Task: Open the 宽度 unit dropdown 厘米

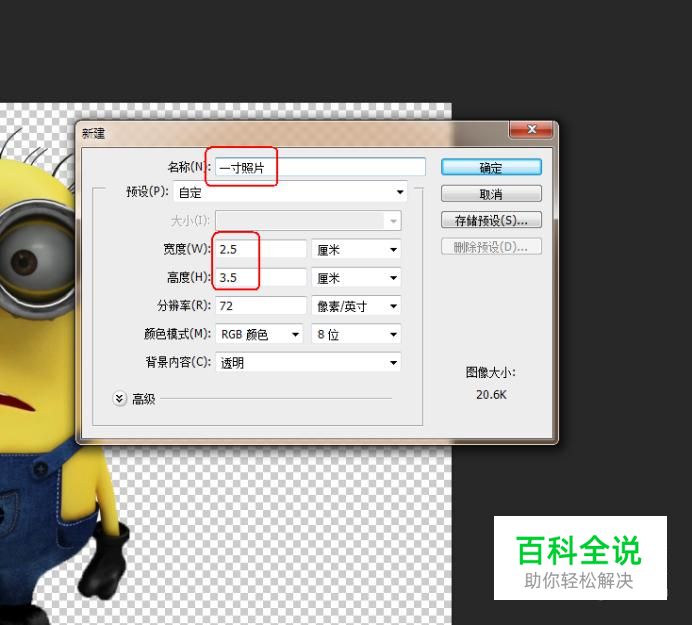Action: (356, 249)
